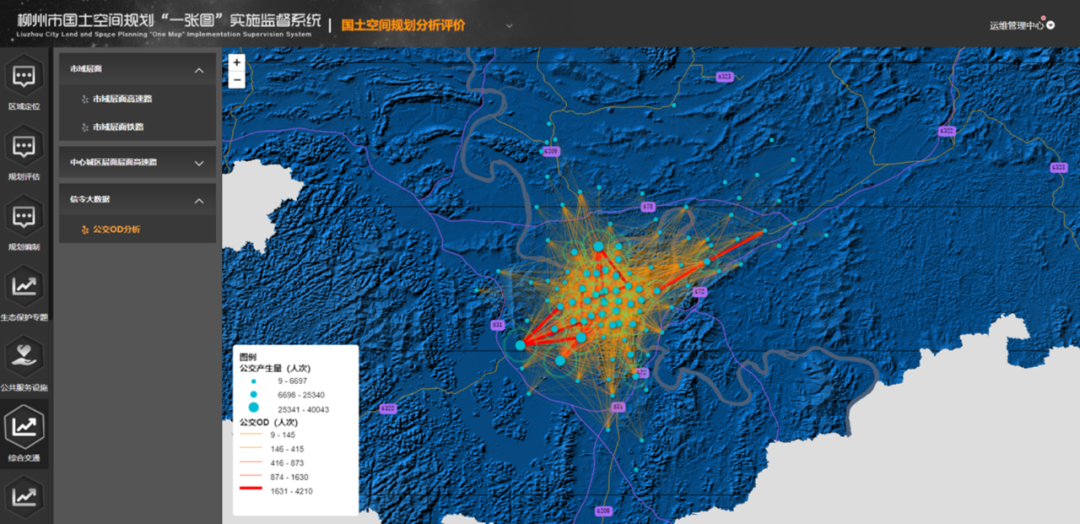Click the medium 6698 - 25340 circle swatch
Image resolution: width=1080 pixels, height=524 pixels.
pyautogui.click(x=253, y=395)
